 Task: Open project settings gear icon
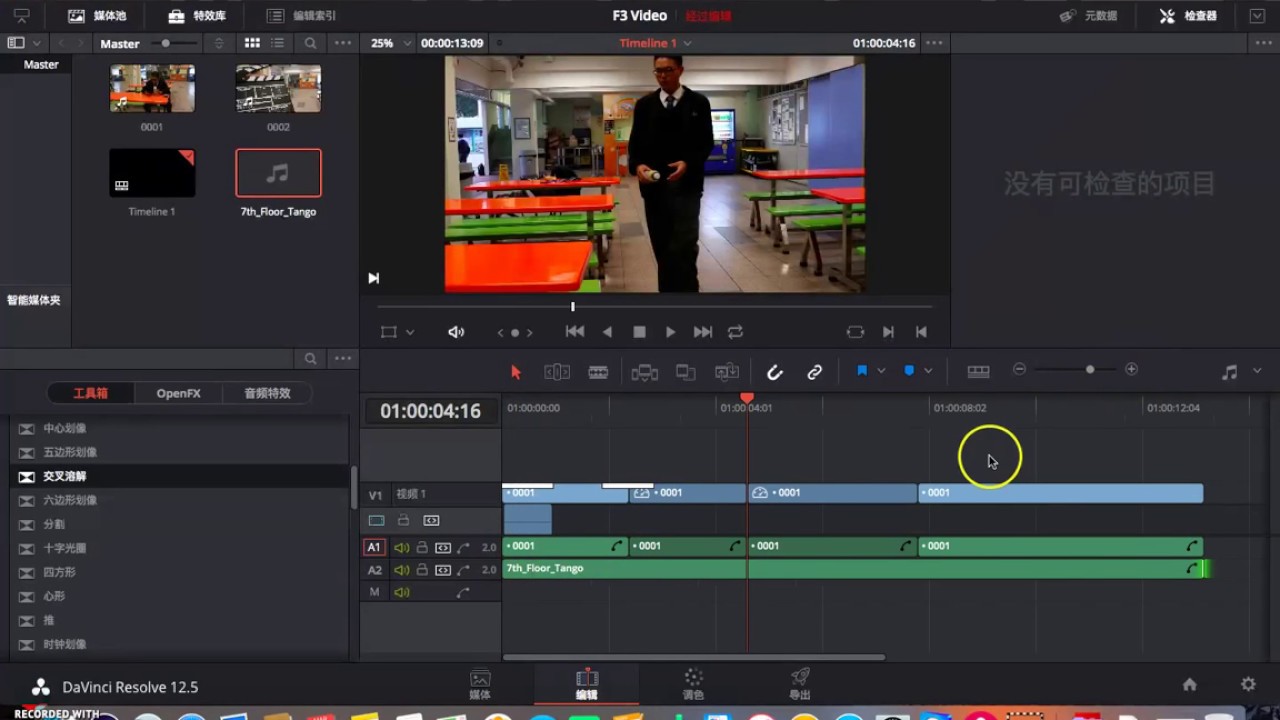tap(1248, 684)
